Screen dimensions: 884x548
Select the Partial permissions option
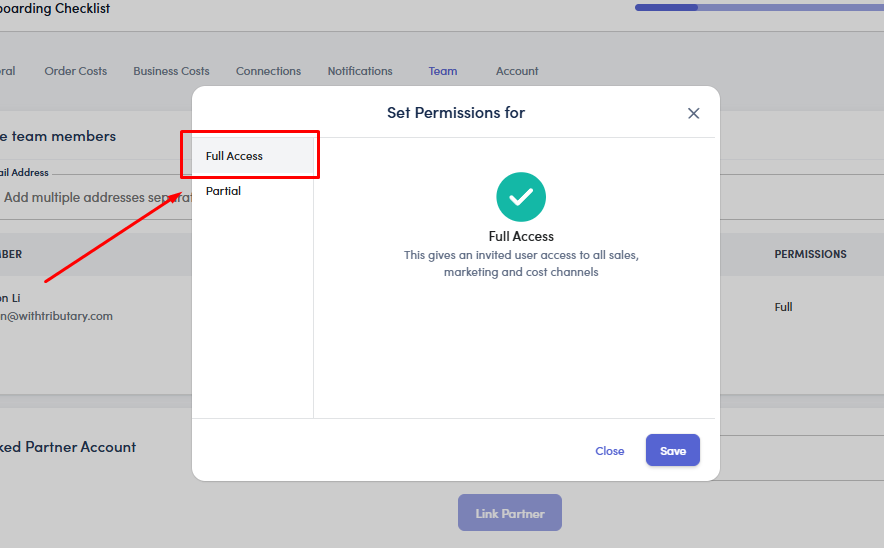[224, 191]
